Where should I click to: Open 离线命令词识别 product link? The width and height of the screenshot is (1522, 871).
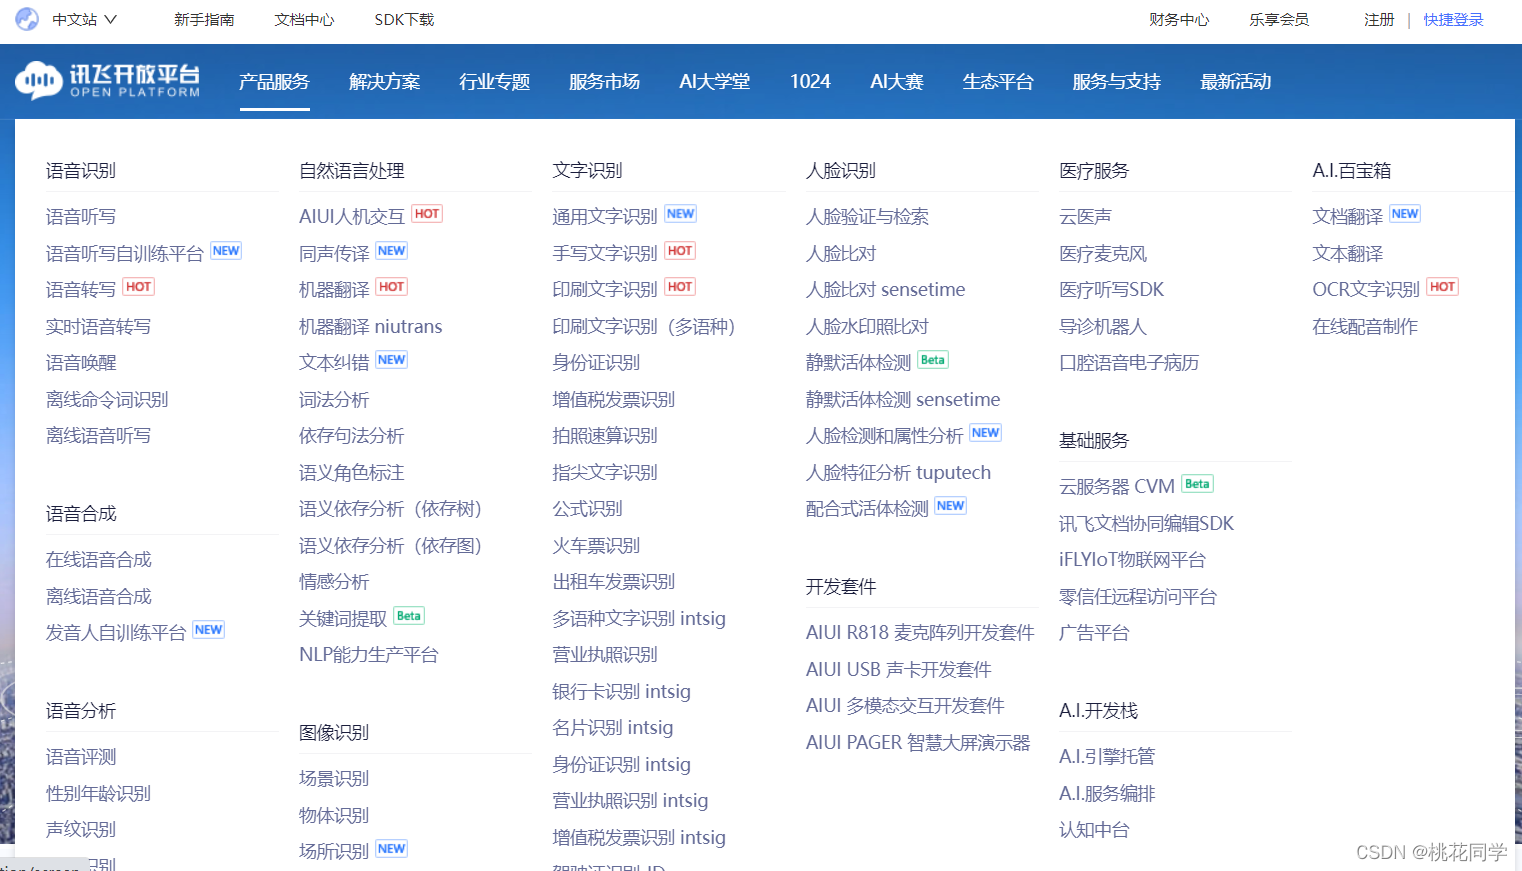(x=107, y=400)
